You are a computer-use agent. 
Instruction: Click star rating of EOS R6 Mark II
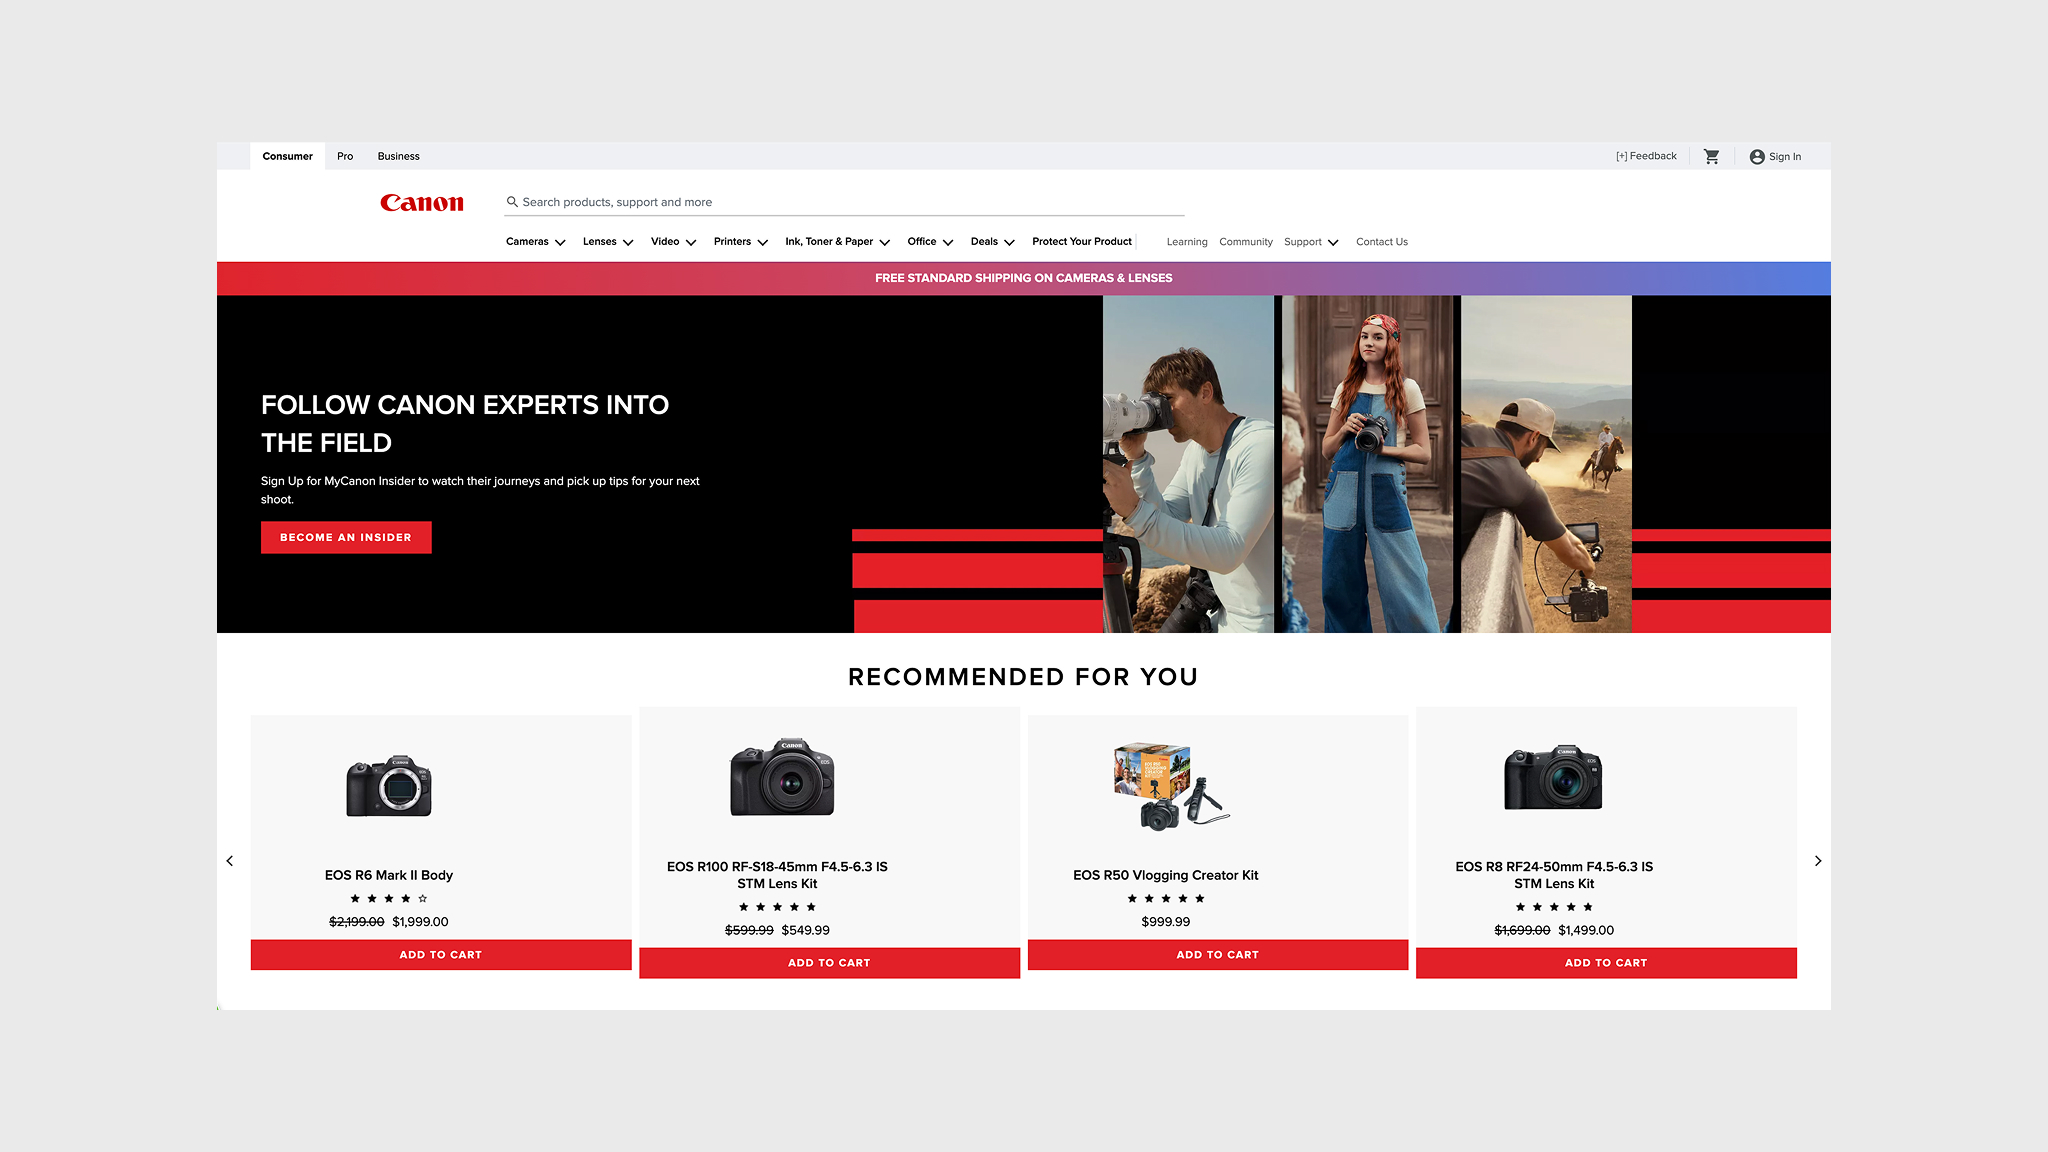coord(388,899)
